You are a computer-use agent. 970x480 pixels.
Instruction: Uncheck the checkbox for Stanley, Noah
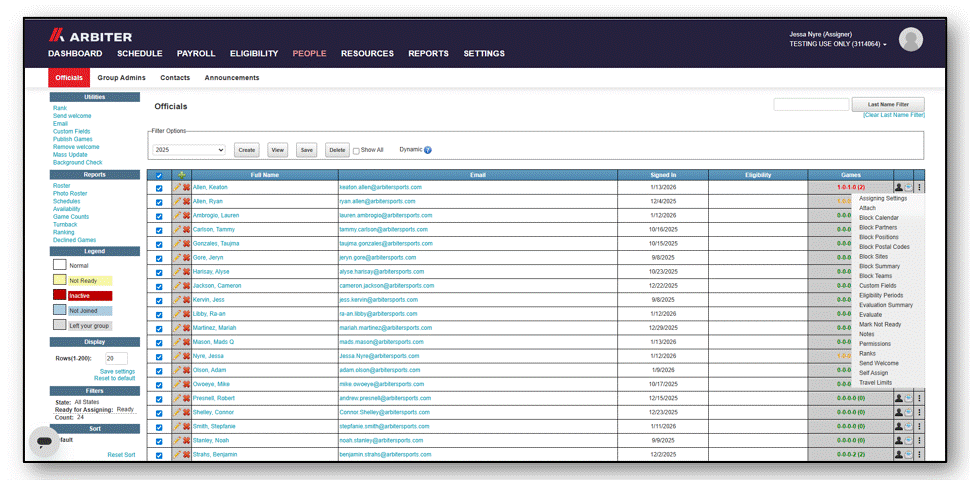(x=159, y=441)
